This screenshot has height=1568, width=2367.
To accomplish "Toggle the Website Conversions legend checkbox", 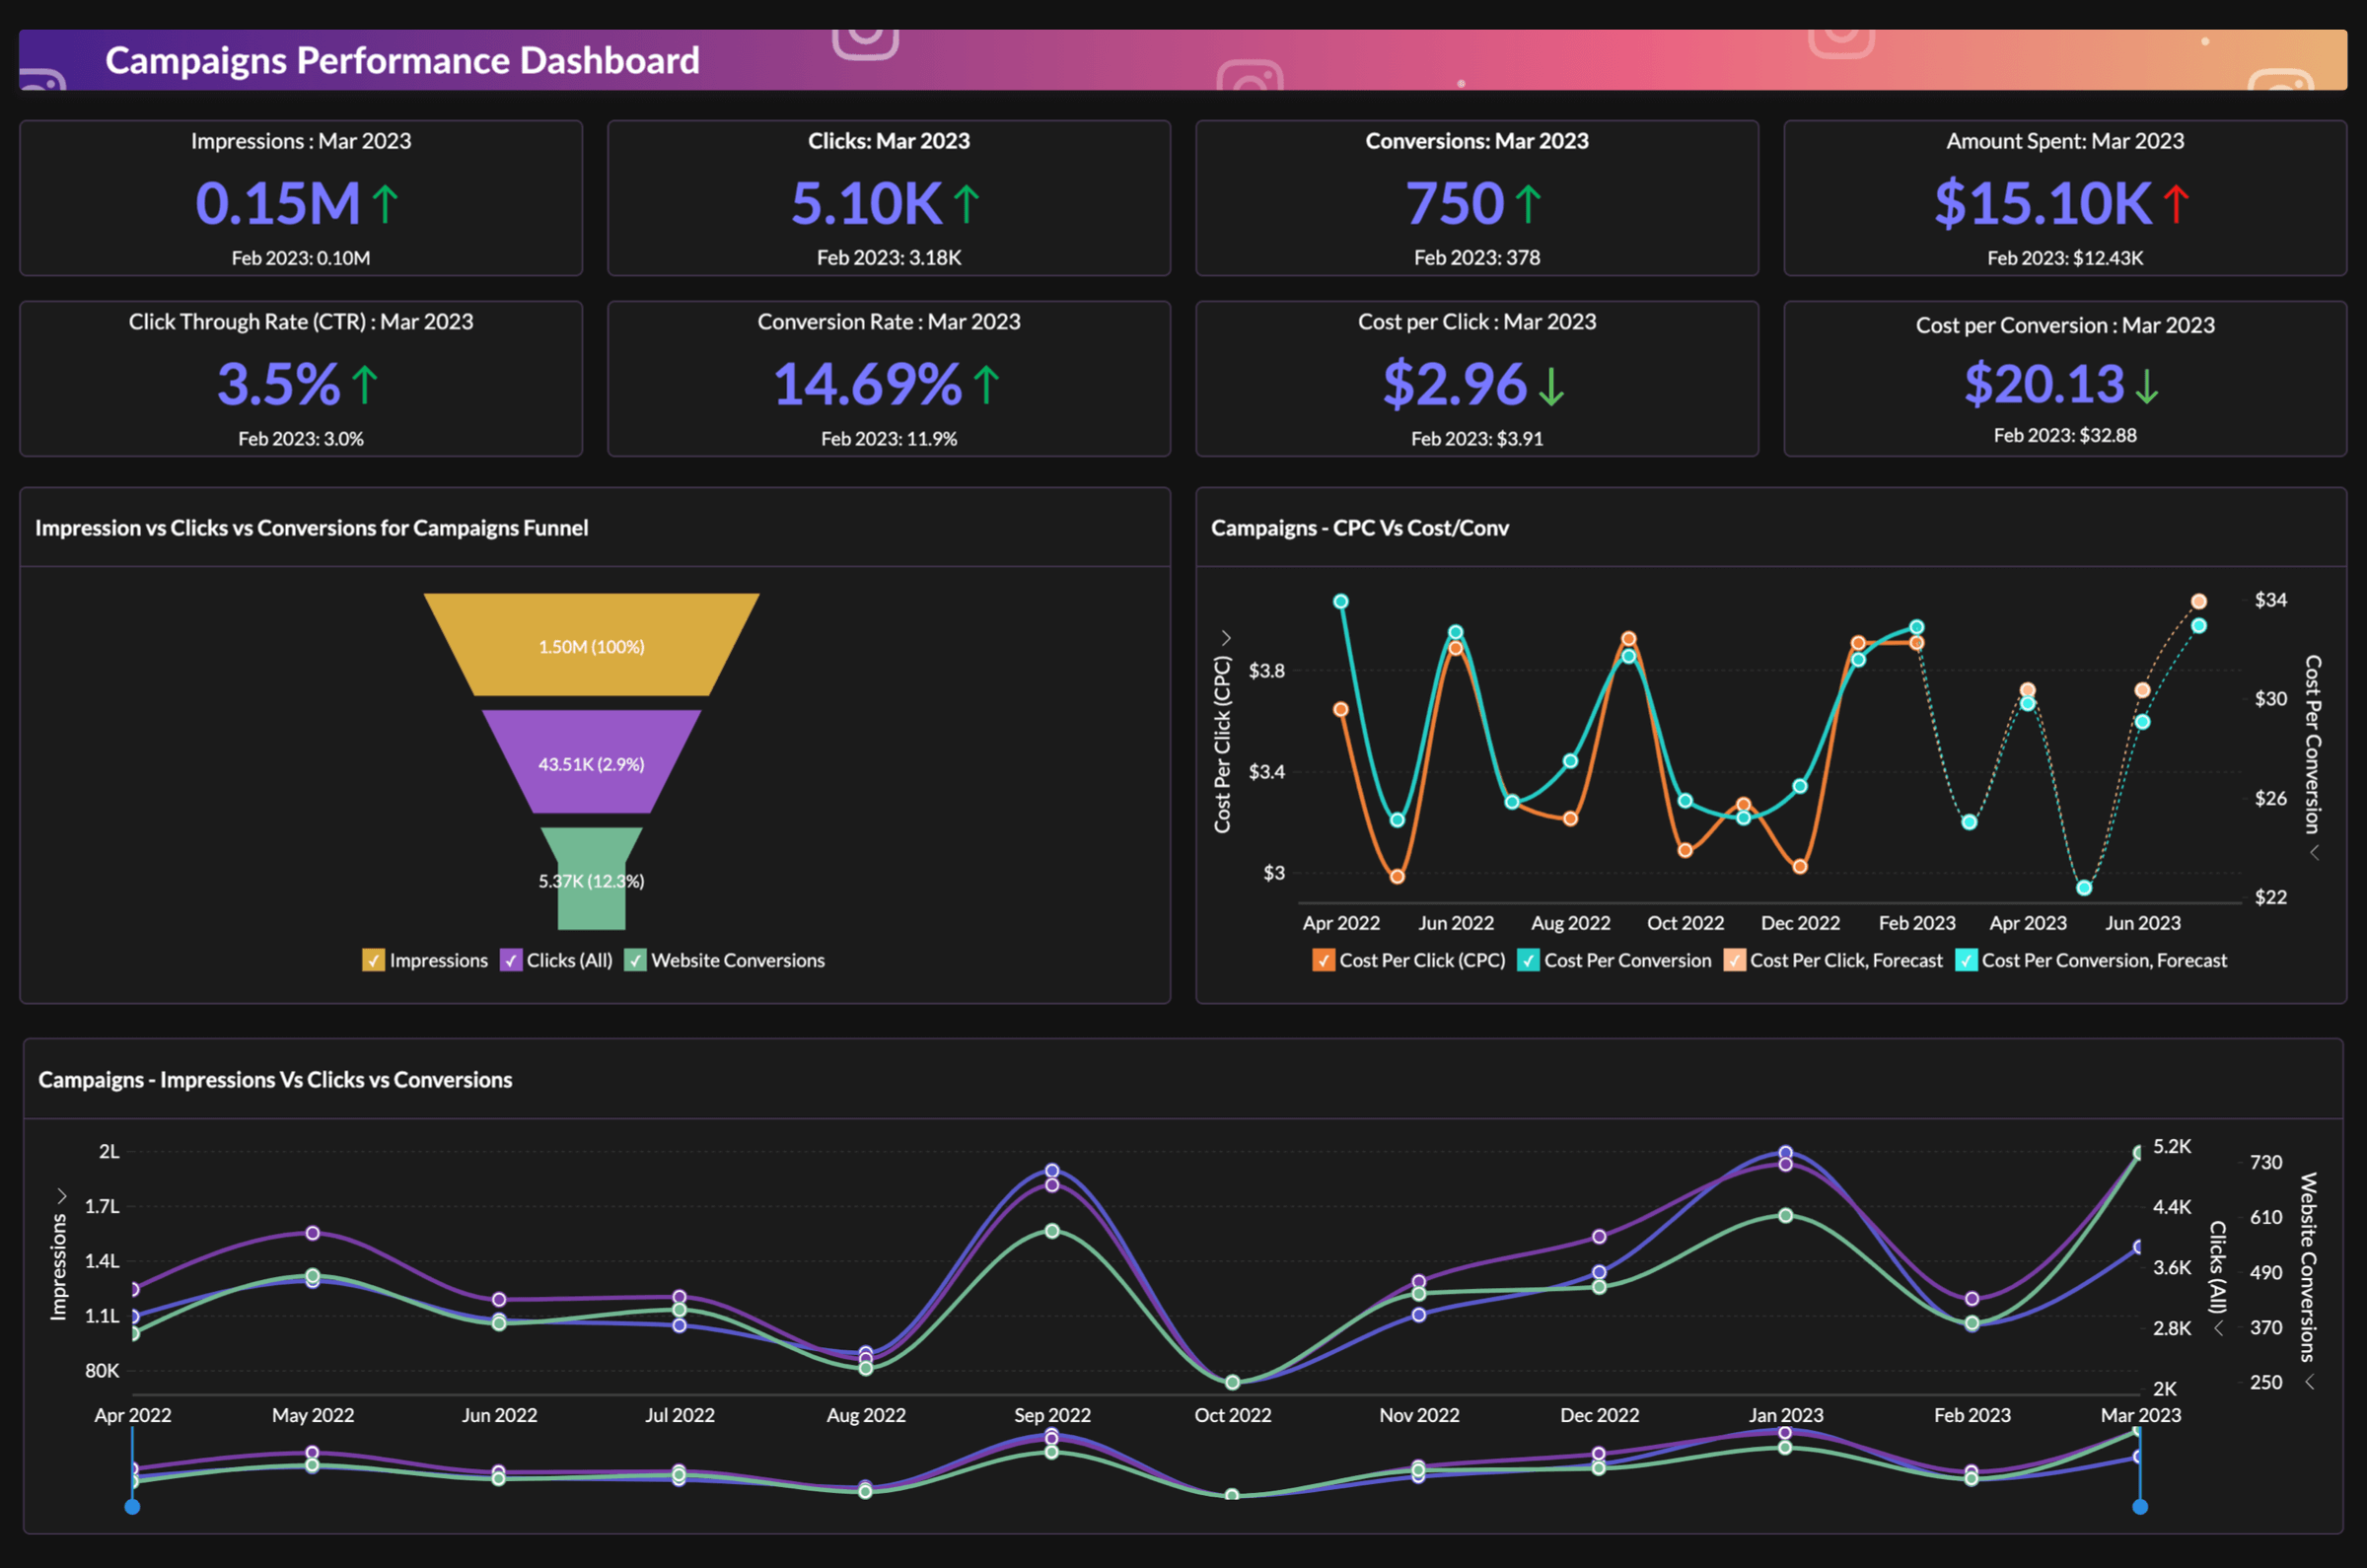I will [x=635, y=960].
